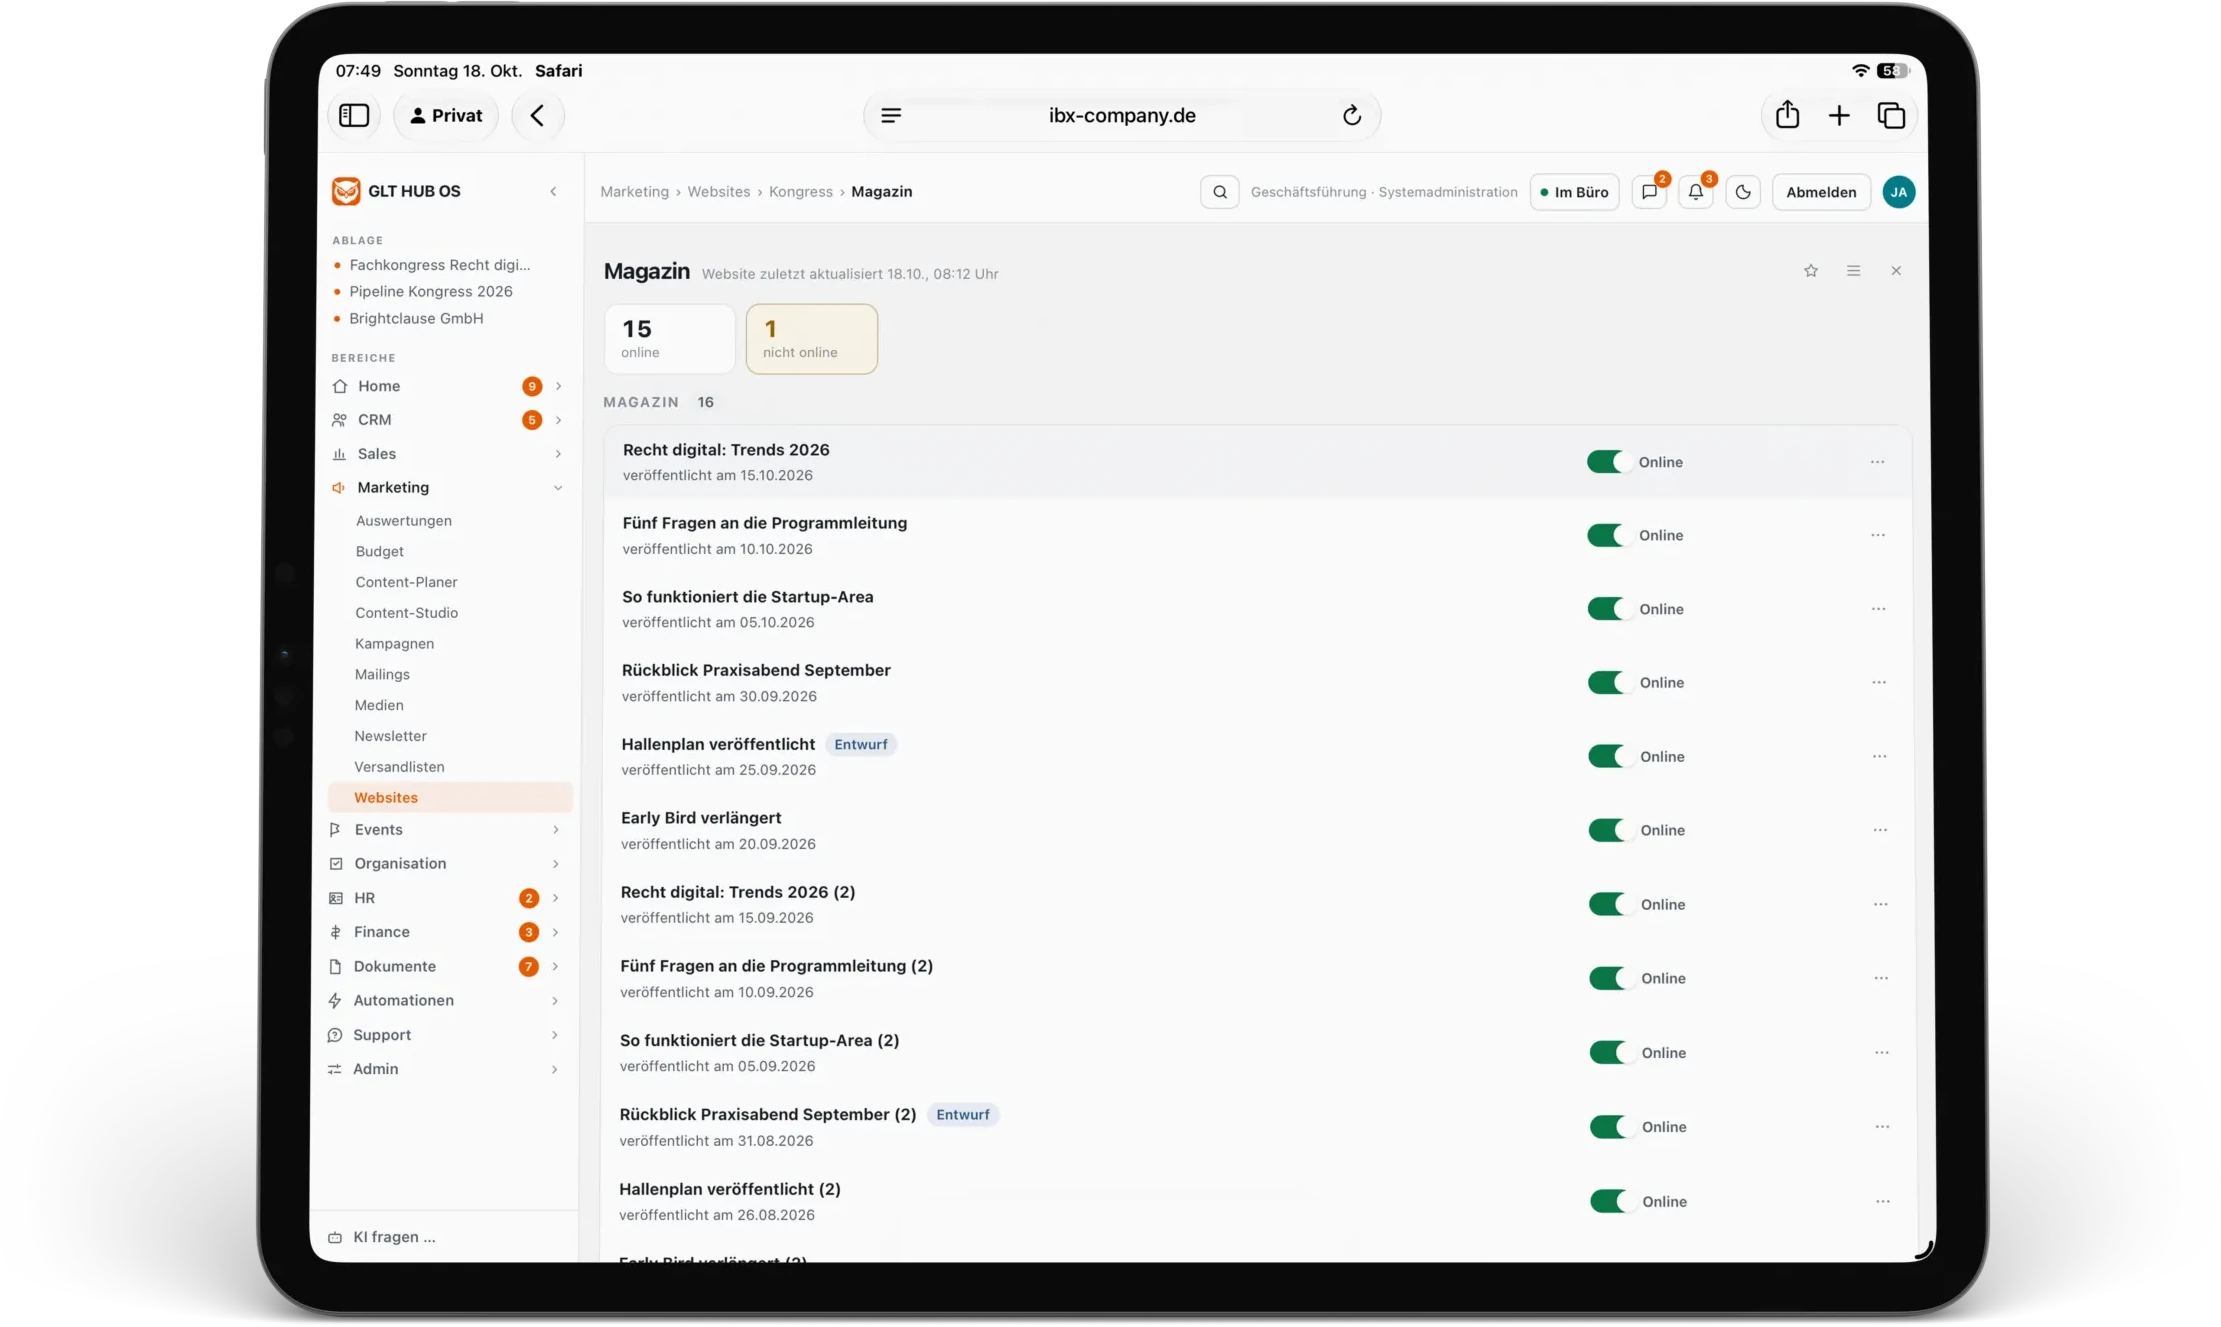Open Kampagnen in Marketing submenu
The width and height of the screenshot is (2221, 1327).
click(394, 644)
